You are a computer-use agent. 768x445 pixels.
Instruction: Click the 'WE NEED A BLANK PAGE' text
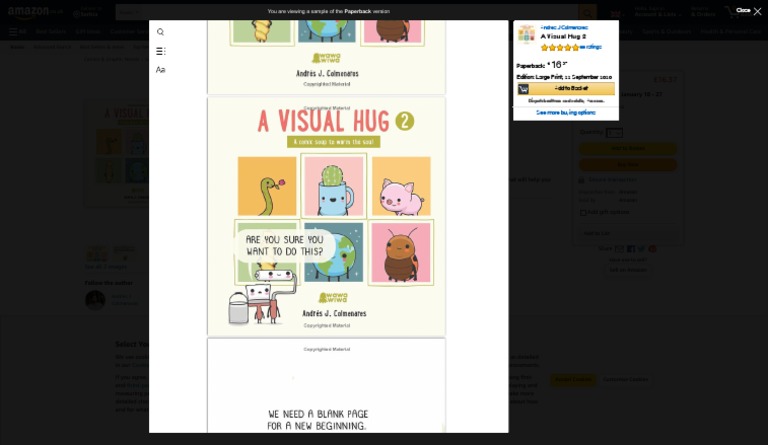318,414
